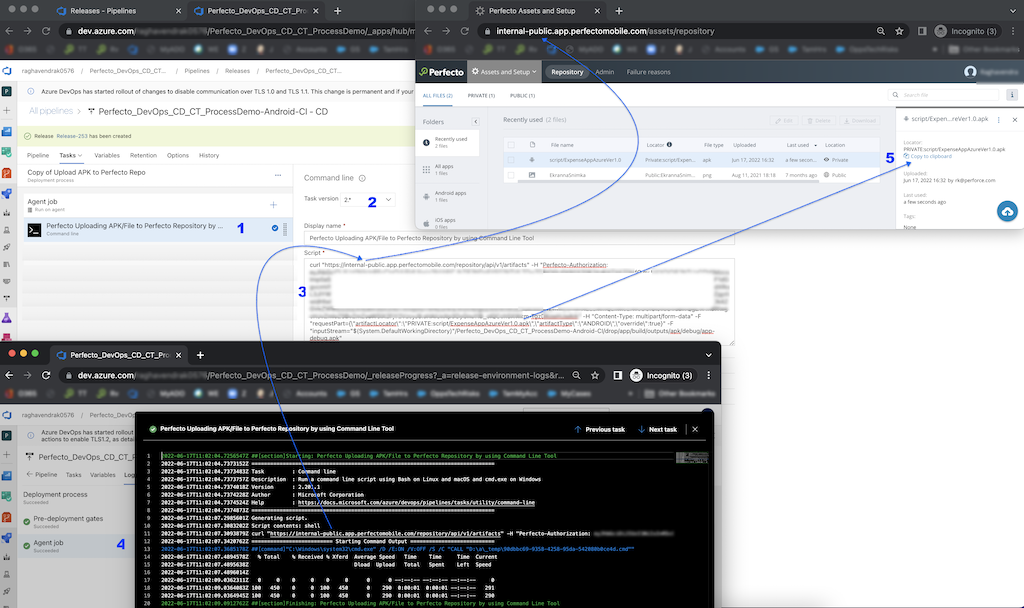Viewport: 1024px width, 608px height.
Task: Select Agent job Succeeded in deployment process
Action: point(76,545)
